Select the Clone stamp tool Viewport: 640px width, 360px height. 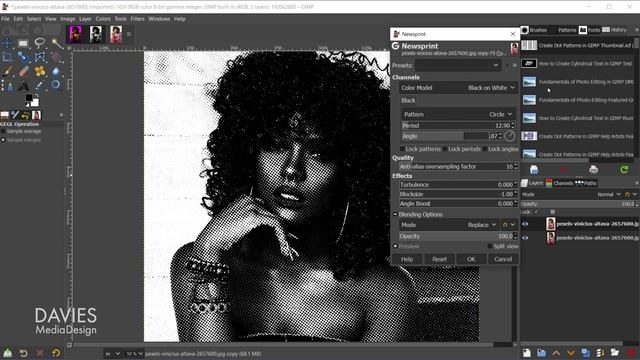40,71
